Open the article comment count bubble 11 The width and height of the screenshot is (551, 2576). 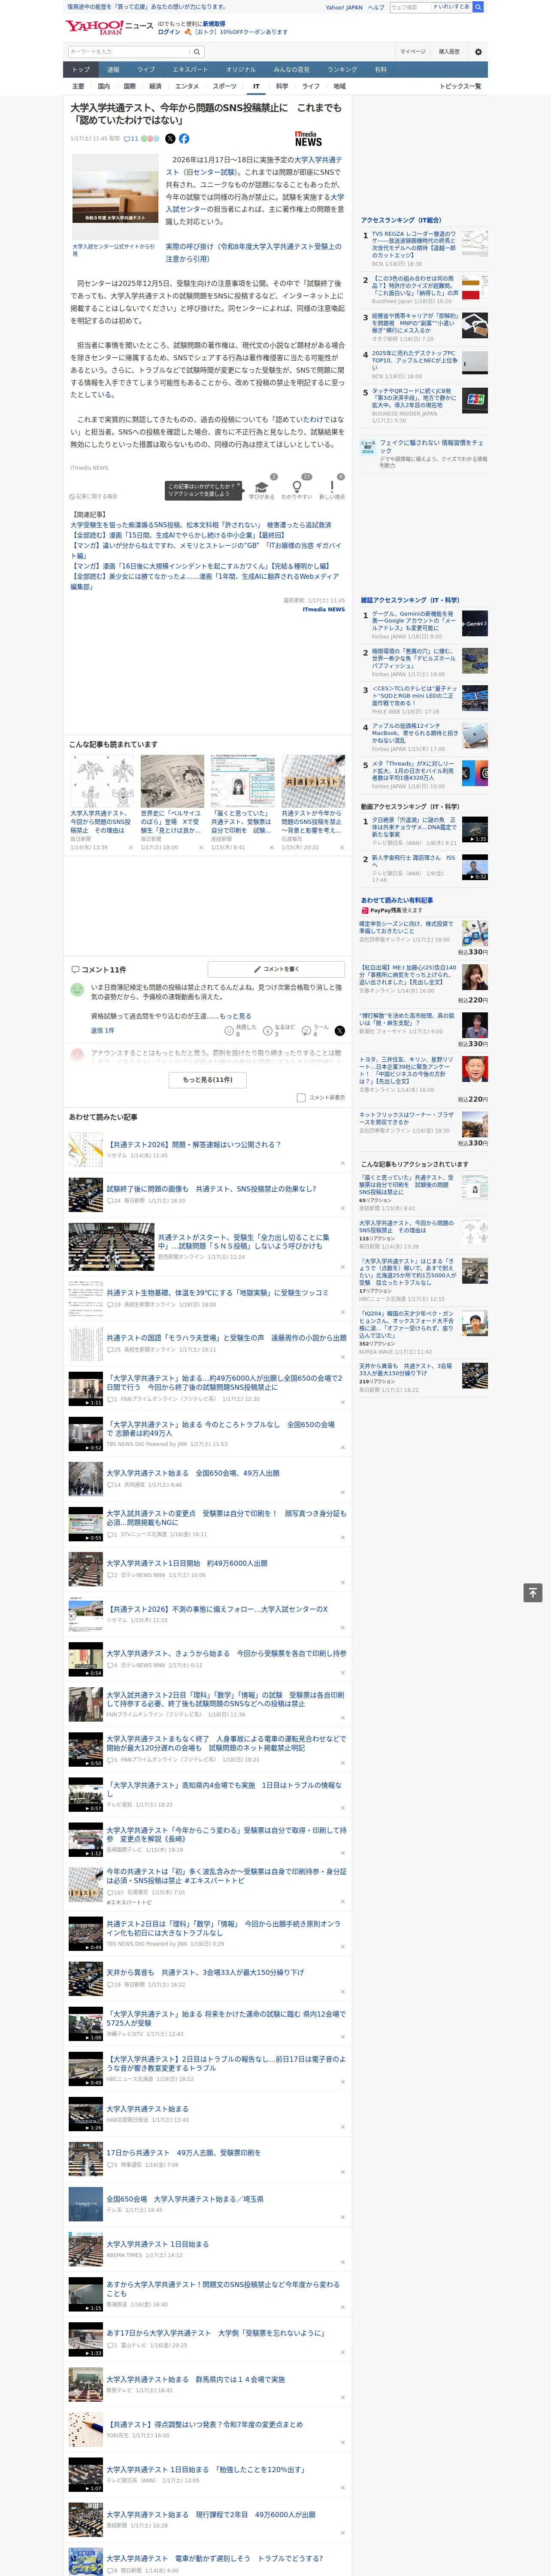point(131,139)
